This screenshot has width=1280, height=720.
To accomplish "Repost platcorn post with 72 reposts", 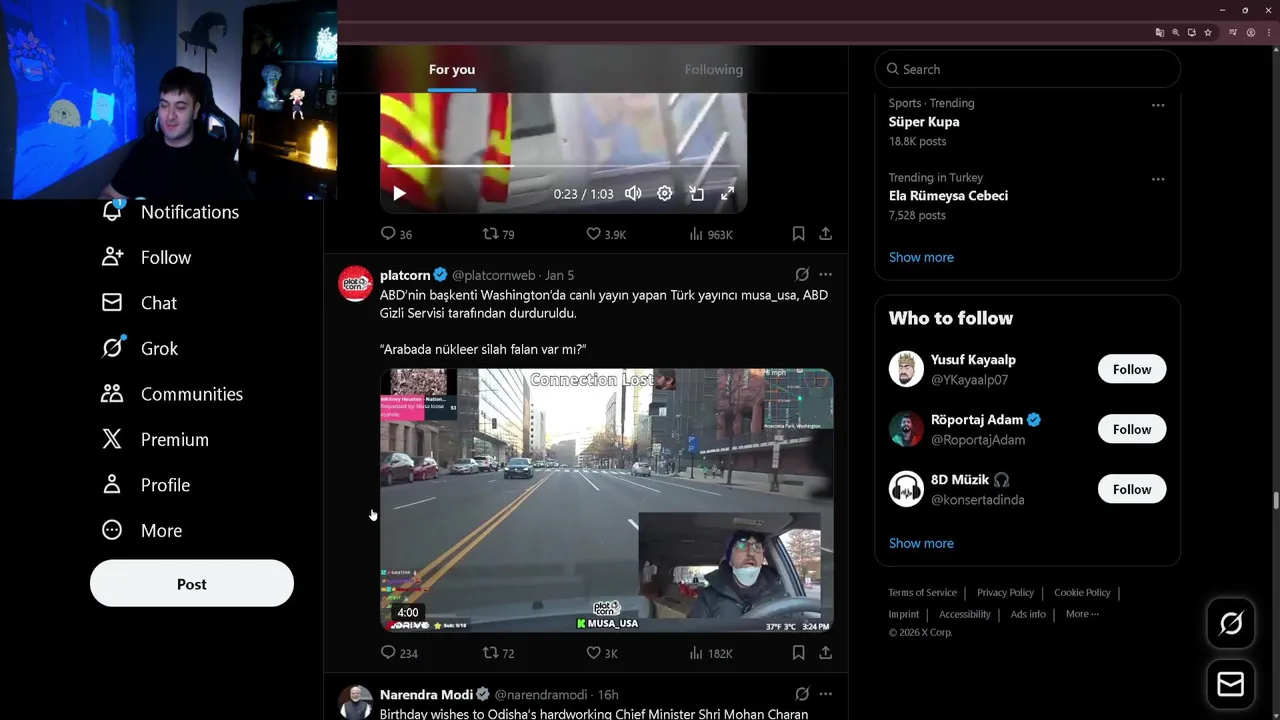I will (x=498, y=653).
